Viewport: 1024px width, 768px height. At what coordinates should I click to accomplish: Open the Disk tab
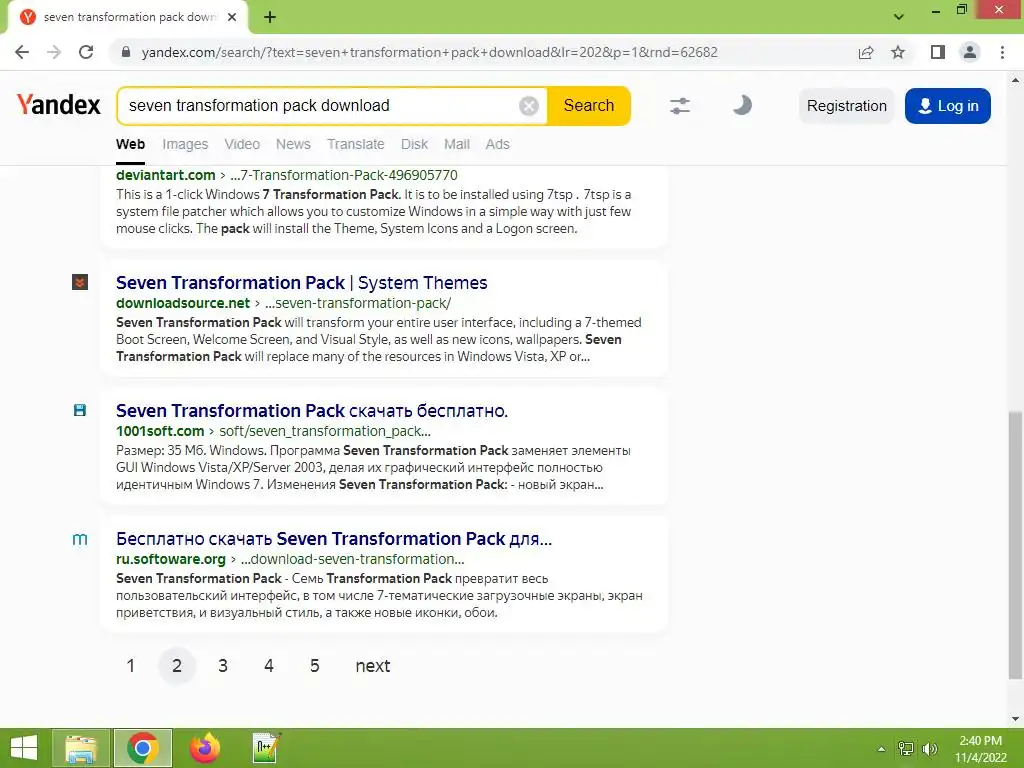[414, 144]
